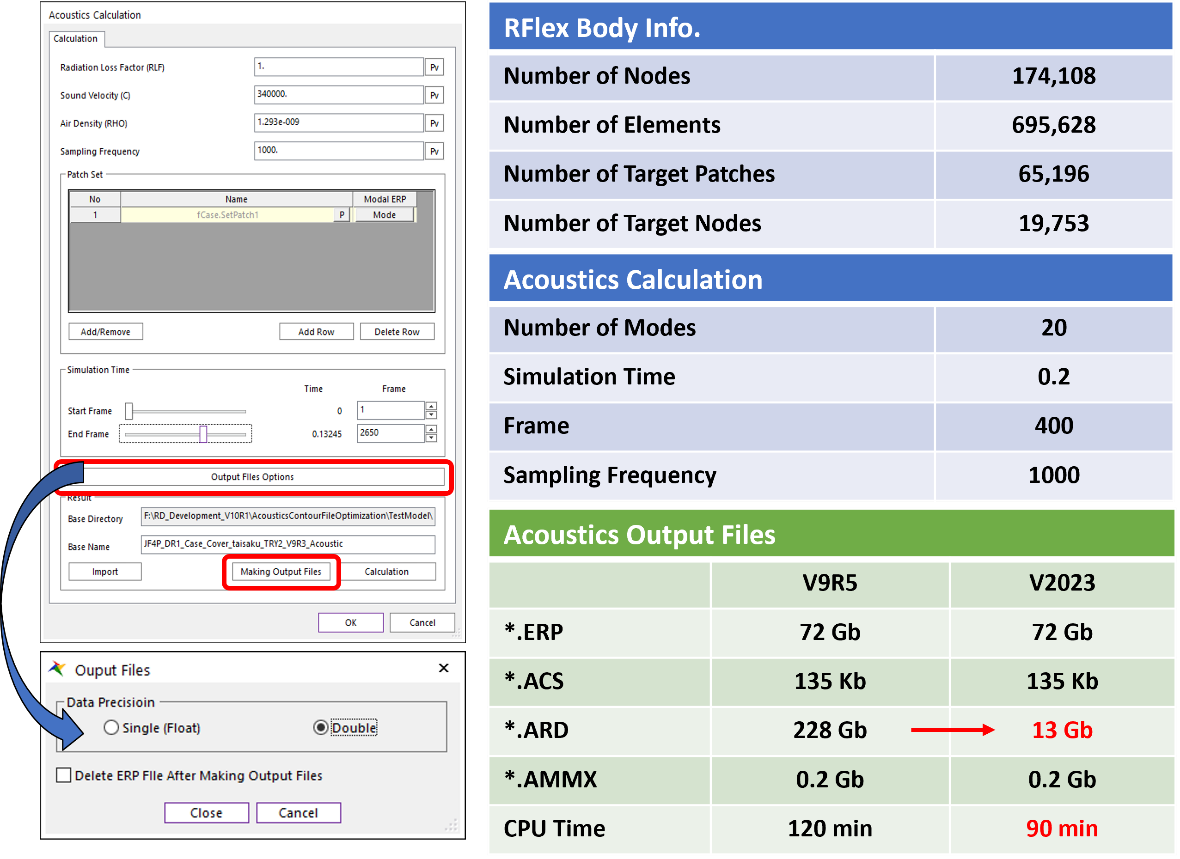Close the Ouput Files dialog with X
The width and height of the screenshot is (1180, 859).
point(444,669)
